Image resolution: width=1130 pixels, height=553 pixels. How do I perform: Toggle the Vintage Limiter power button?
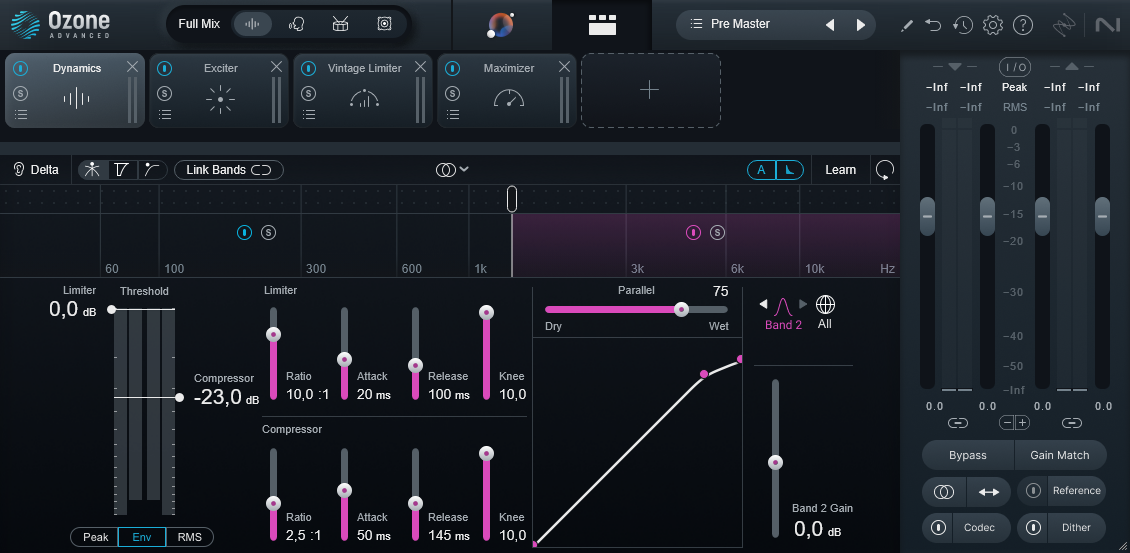pos(309,68)
